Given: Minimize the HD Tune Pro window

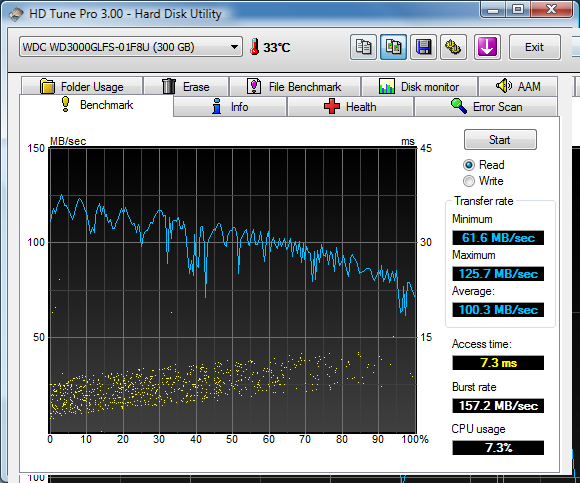Looking at the screenshot, I should 493,10.
